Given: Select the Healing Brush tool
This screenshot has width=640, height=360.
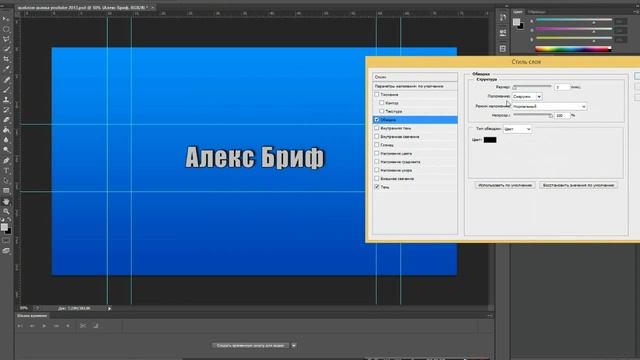Looking at the screenshot, I should click(x=6, y=80).
